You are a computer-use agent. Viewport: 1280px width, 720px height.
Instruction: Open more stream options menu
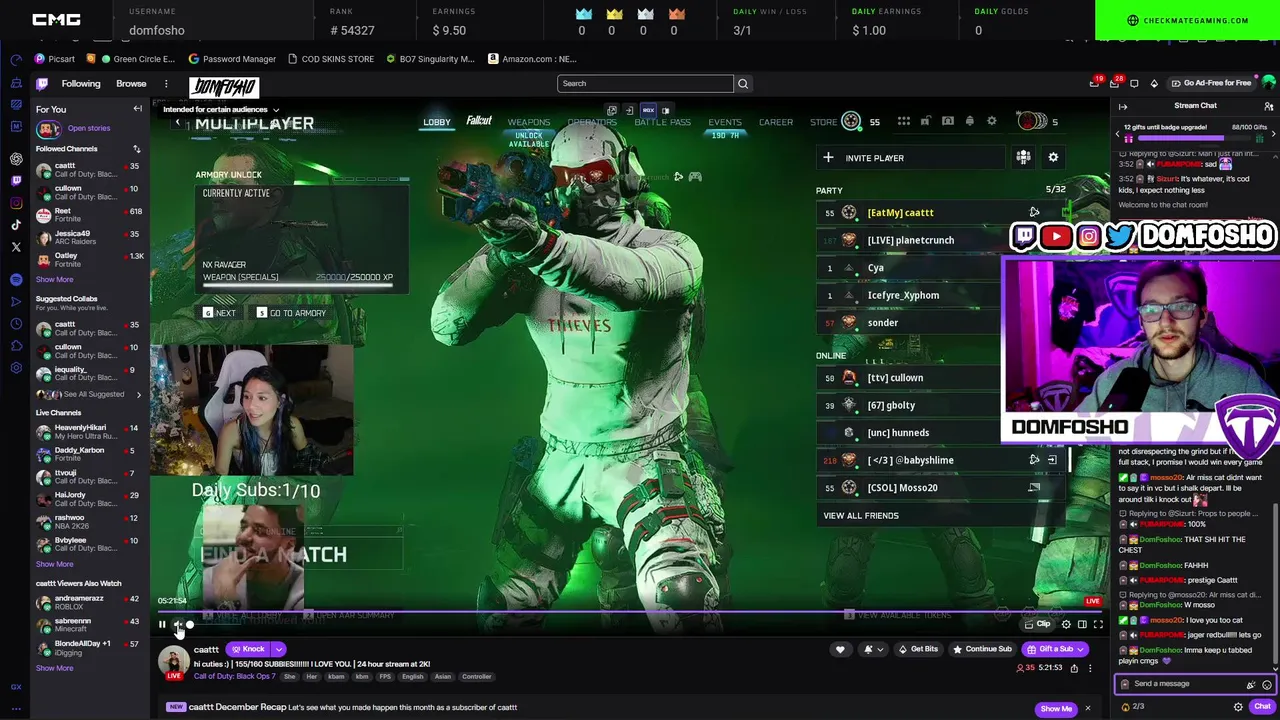point(1090,668)
